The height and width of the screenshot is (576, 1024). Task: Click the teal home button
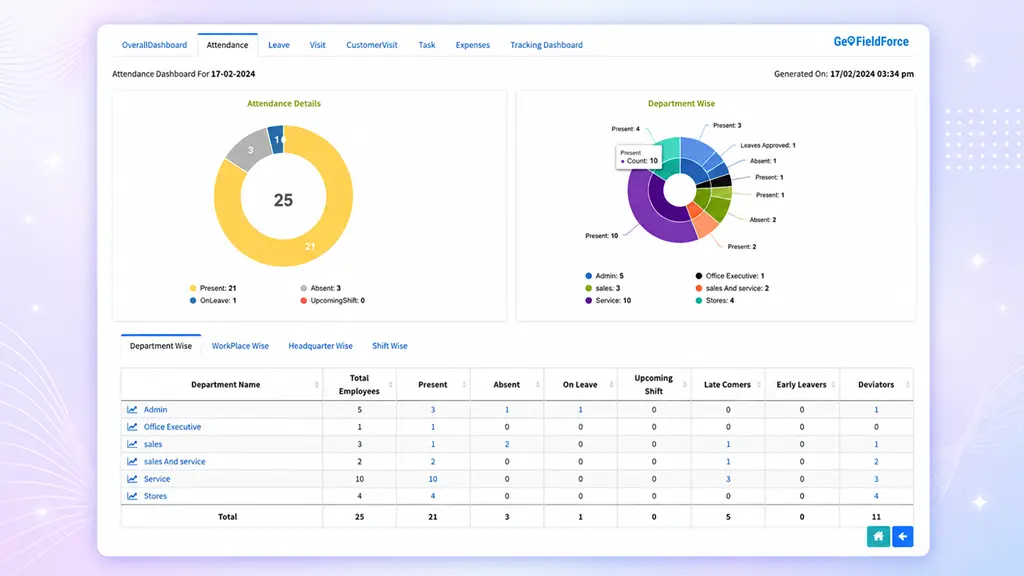[x=878, y=537]
